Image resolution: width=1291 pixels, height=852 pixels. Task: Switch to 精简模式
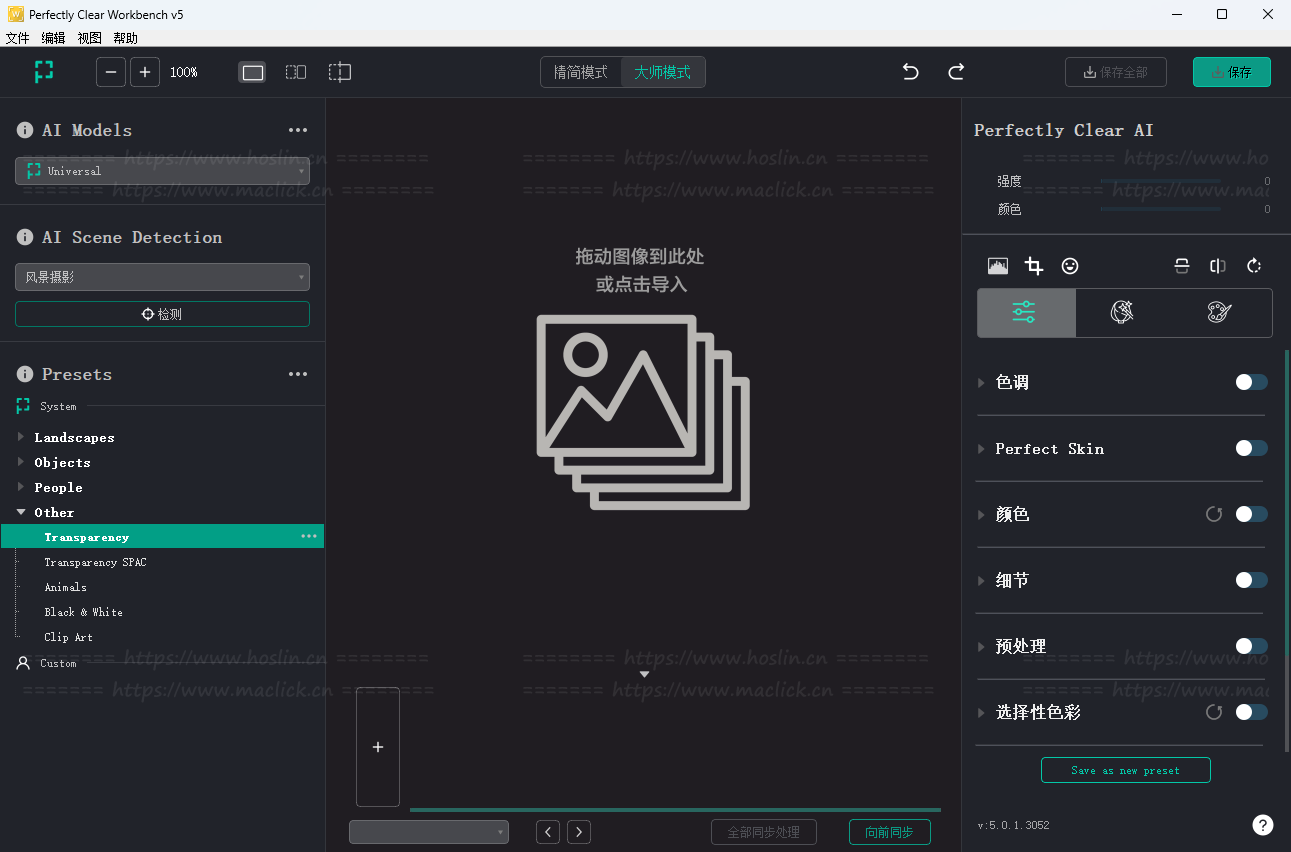[581, 72]
